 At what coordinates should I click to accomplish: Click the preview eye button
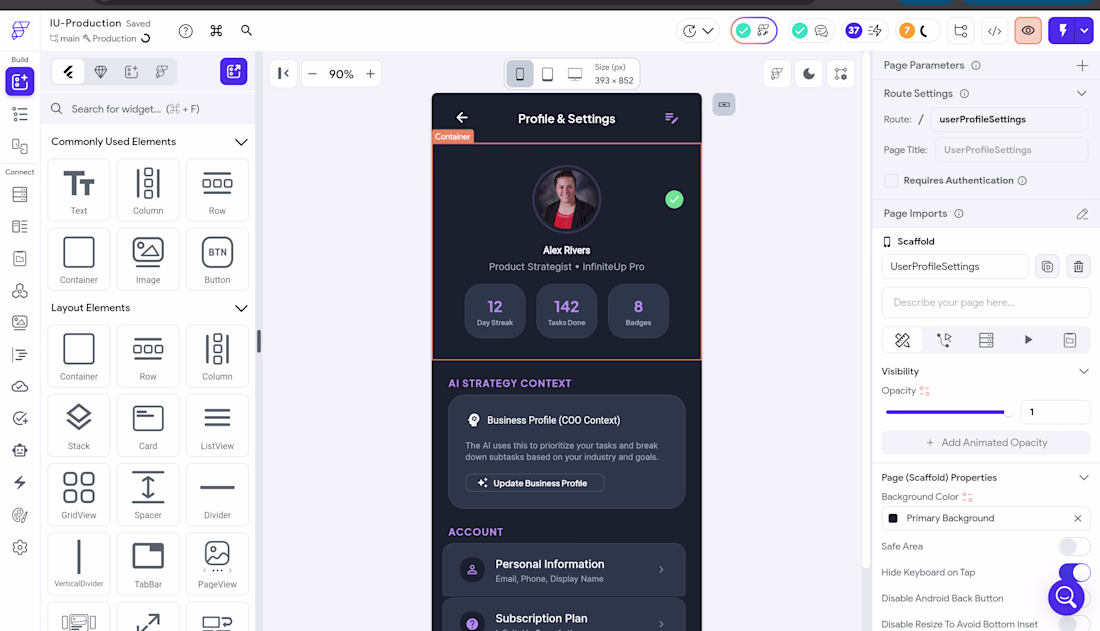[x=1028, y=31]
